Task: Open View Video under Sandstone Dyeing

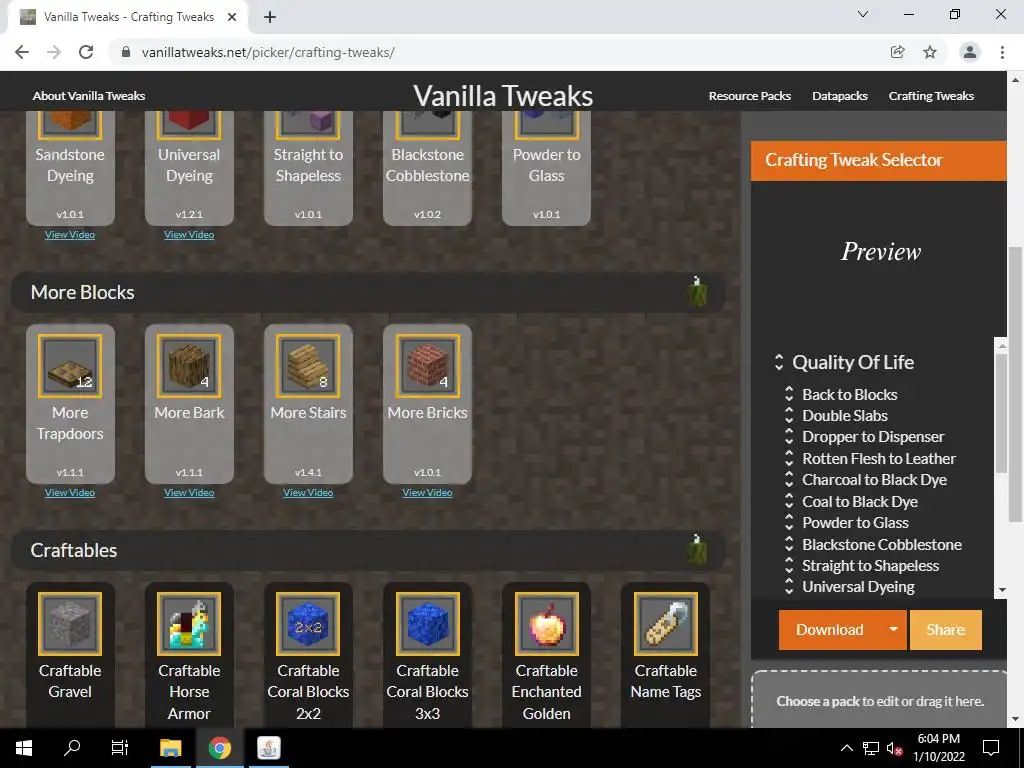Action: (70, 234)
